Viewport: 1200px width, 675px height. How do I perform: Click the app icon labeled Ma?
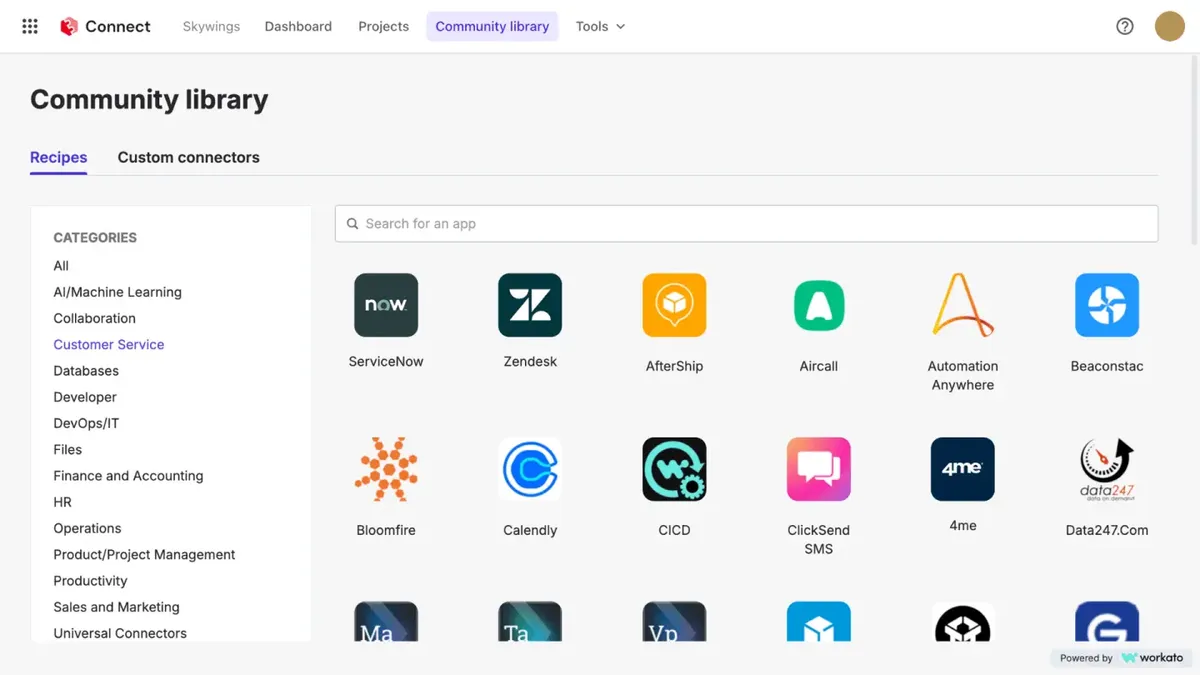coord(386,621)
